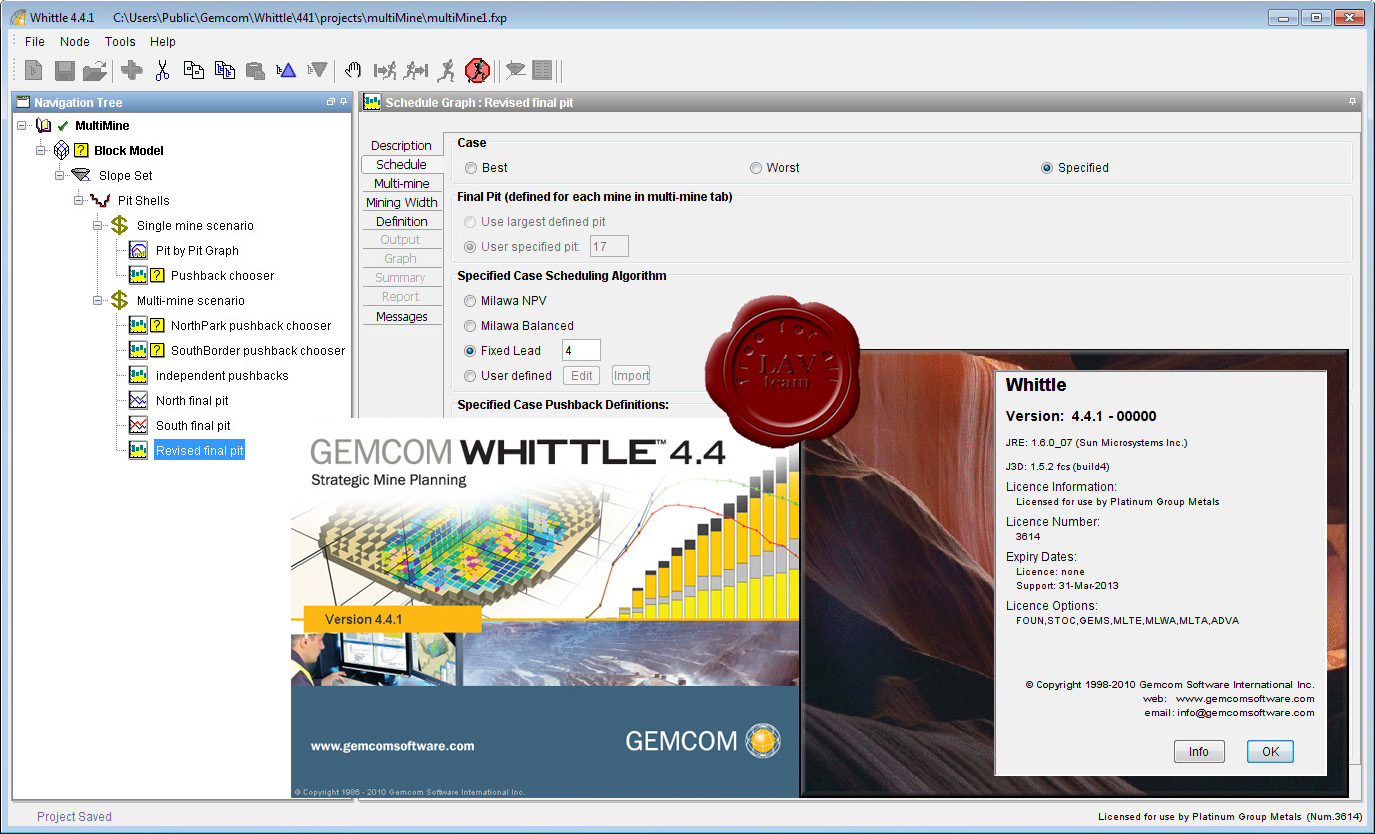The height and width of the screenshot is (834, 1375).
Task: Click the Fixed Lead value field
Action: tap(581, 350)
